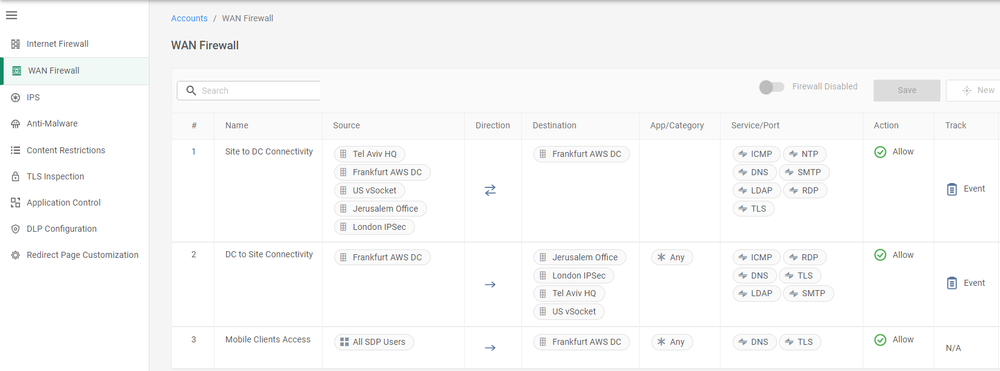
Task: Click the IPS sidebar icon
Action: [16, 98]
